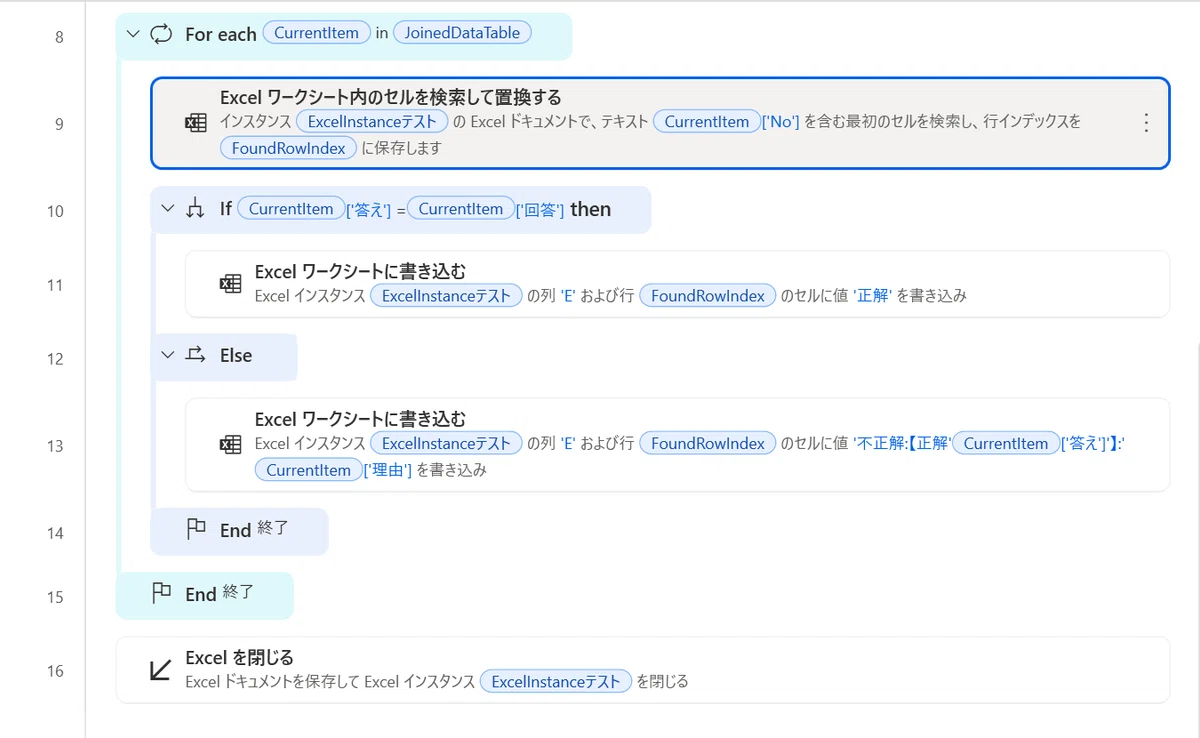This screenshot has width=1200, height=738.
Task: Click the Excel icon on step 13
Action: (231, 445)
